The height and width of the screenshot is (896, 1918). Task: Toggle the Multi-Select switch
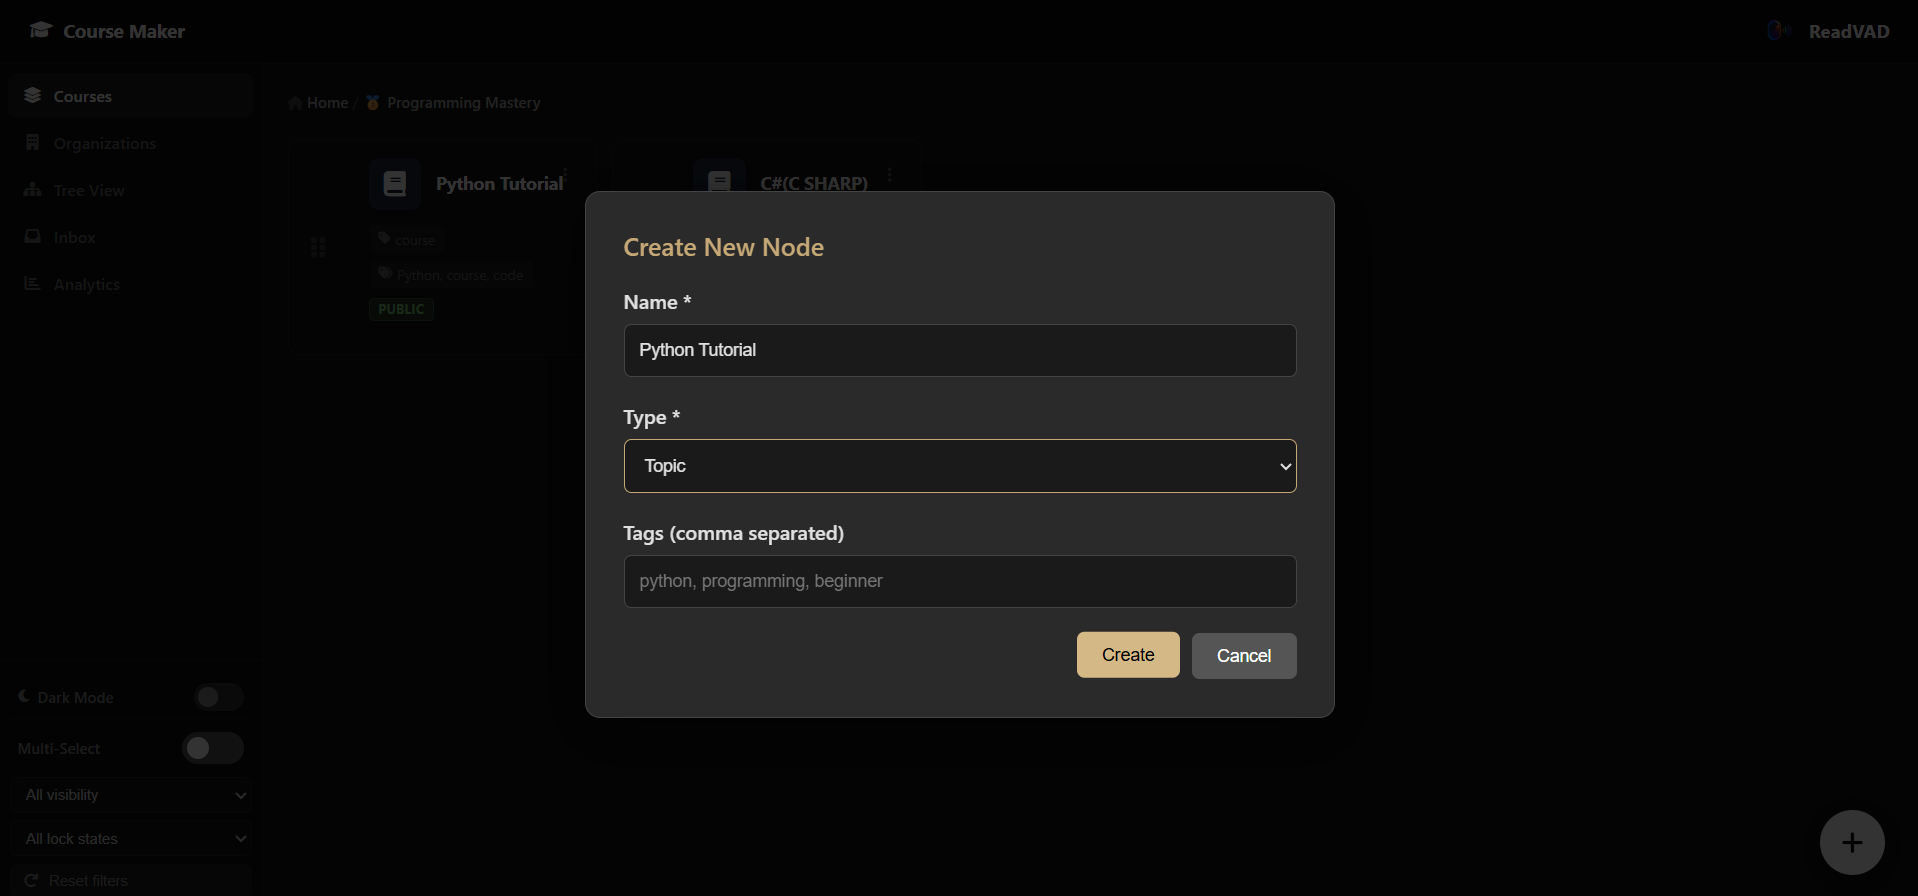pos(213,748)
